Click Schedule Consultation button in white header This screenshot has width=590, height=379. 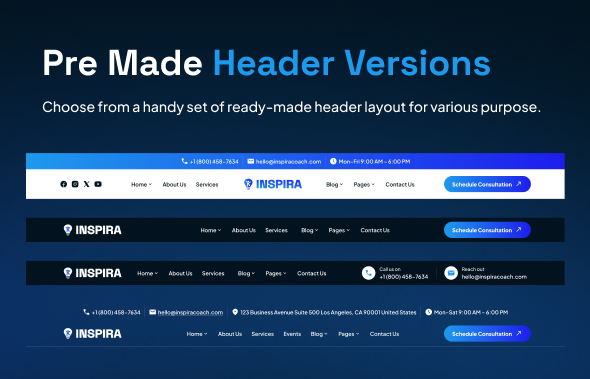click(487, 184)
